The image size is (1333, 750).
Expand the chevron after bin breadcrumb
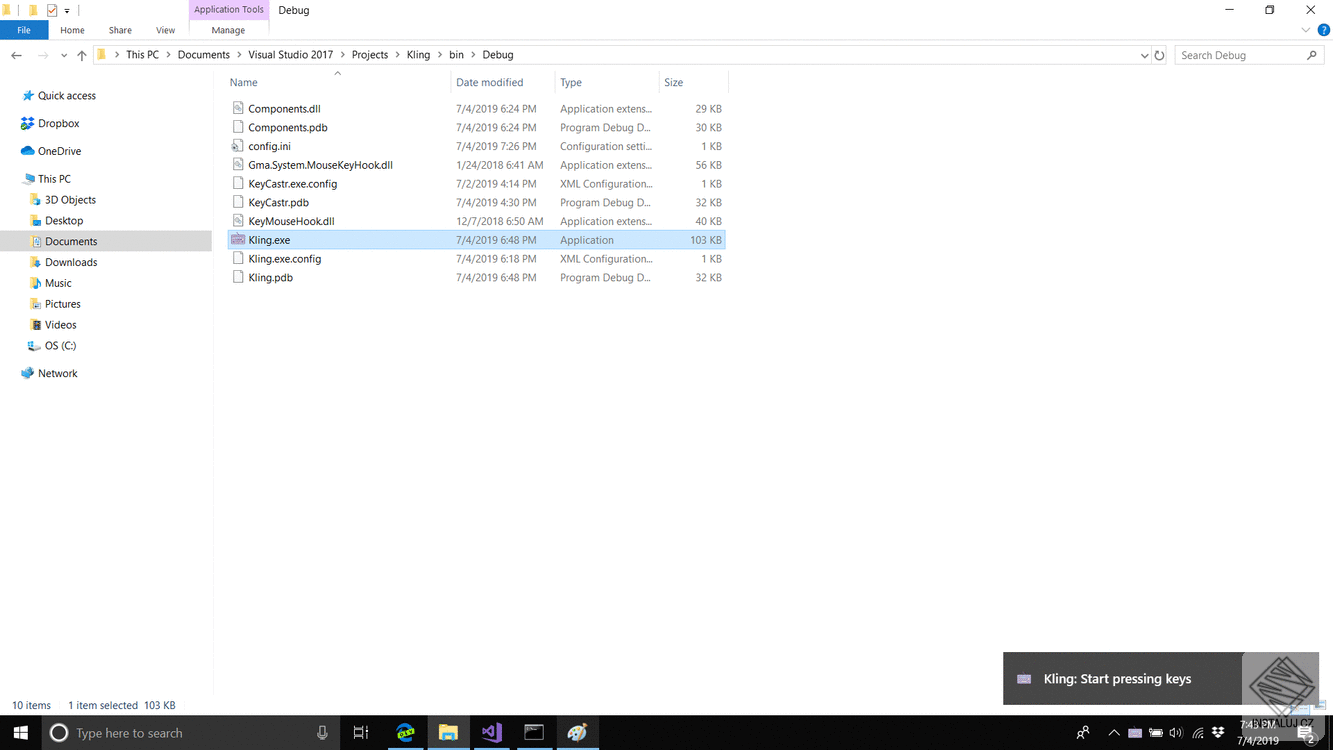[473, 55]
